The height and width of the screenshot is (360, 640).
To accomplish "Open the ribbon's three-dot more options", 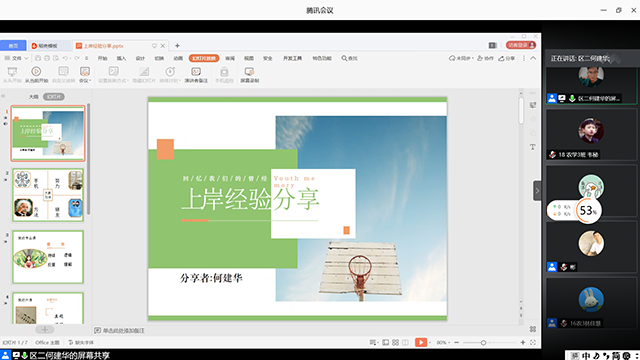I will [x=524, y=58].
